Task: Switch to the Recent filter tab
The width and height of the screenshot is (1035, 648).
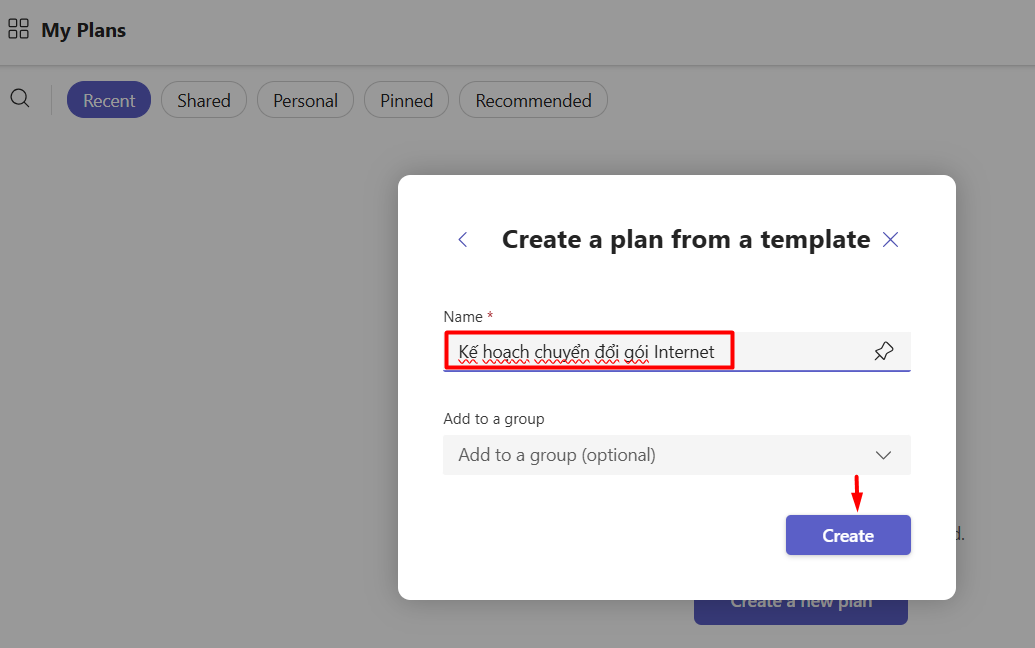Action: tap(109, 100)
